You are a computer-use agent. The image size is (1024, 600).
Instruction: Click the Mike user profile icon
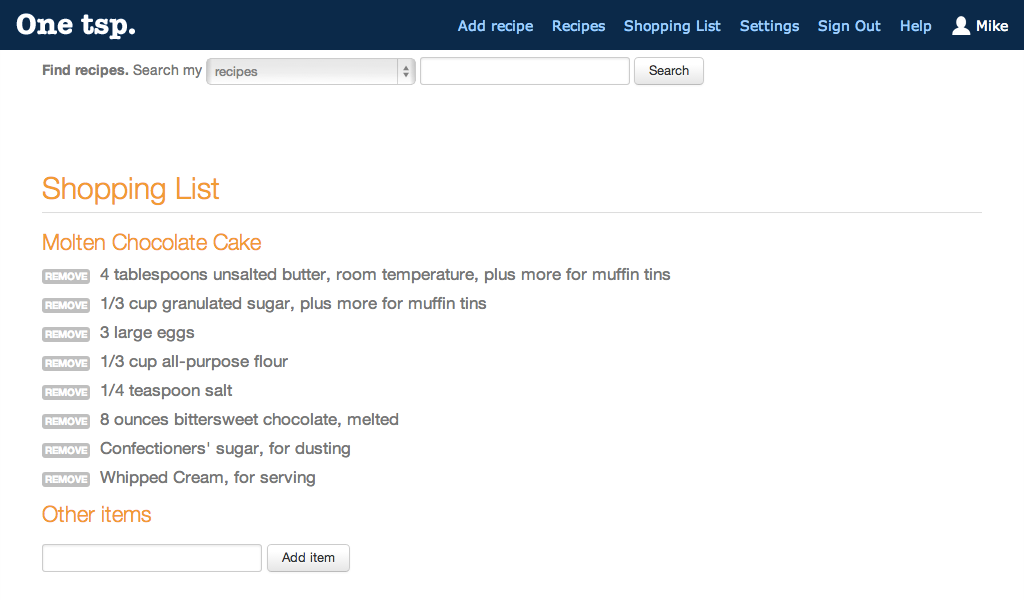(x=961, y=26)
